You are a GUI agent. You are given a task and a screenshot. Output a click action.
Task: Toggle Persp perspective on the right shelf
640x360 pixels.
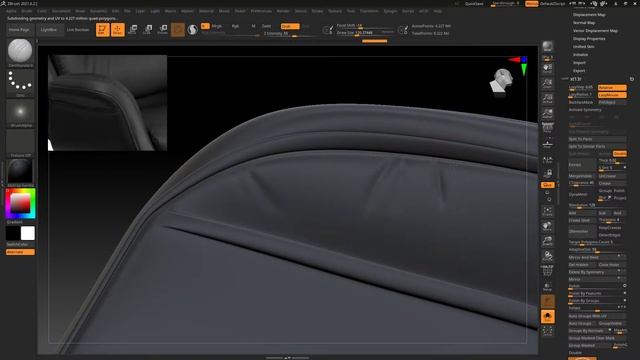pyautogui.click(x=547, y=128)
